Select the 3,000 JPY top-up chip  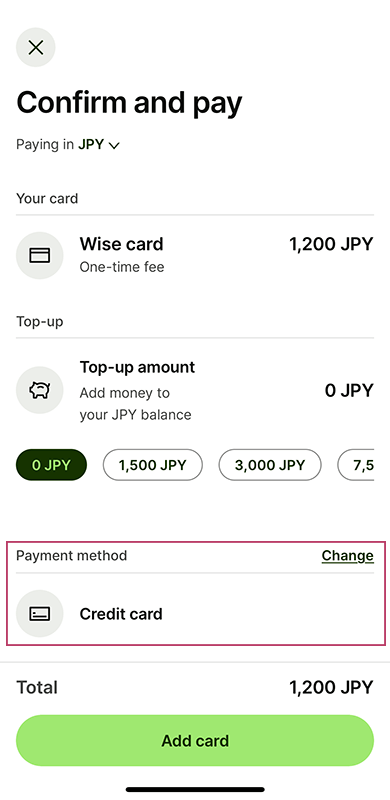(x=270, y=465)
